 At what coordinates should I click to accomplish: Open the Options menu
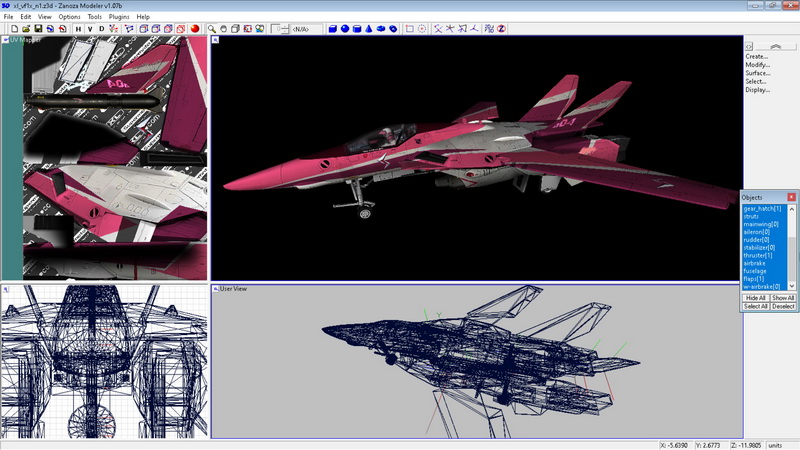point(69,17)
